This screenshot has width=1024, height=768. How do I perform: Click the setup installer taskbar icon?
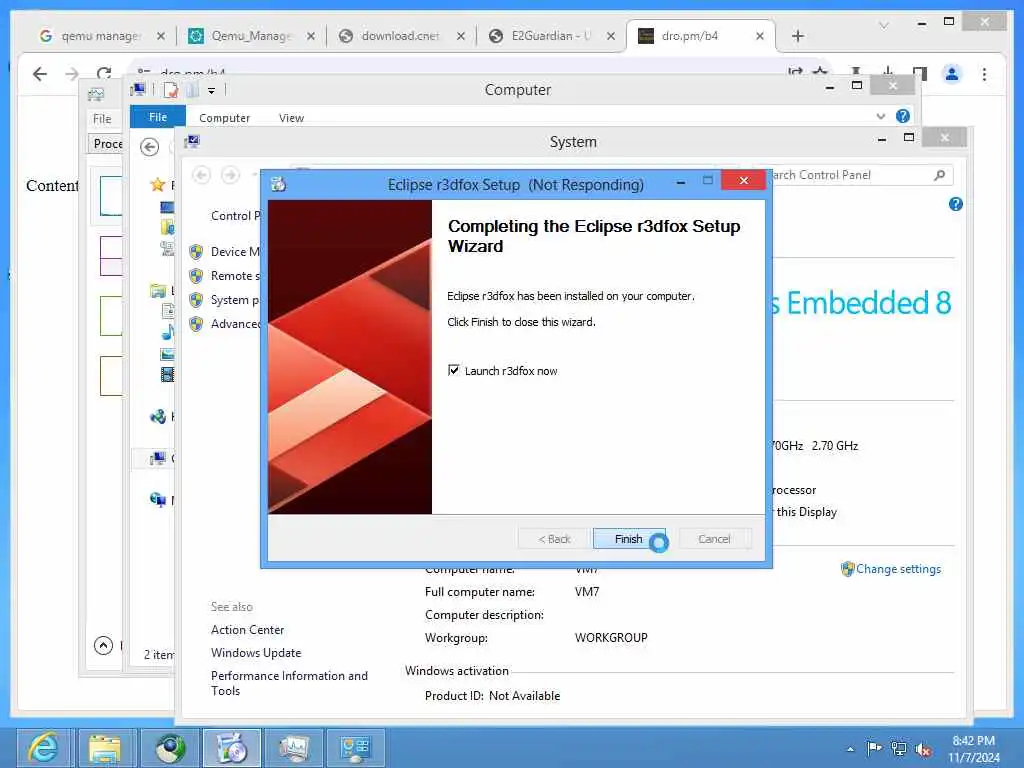(x=231, y=747)
